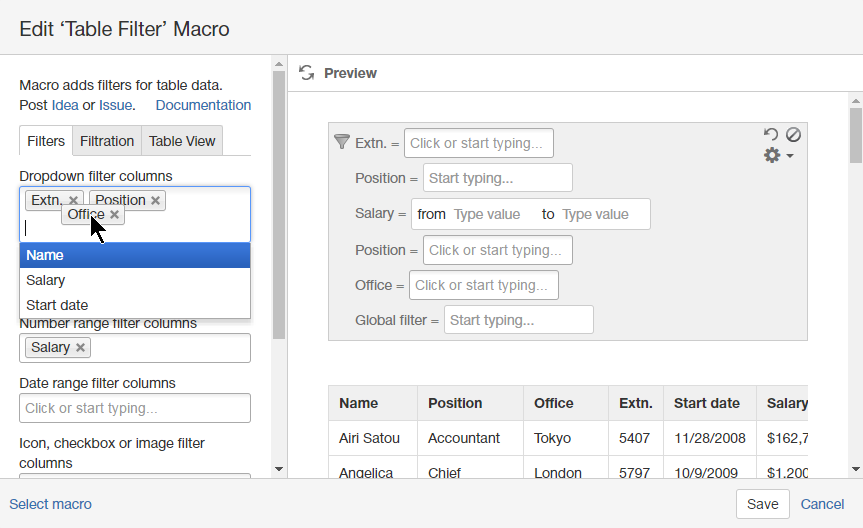Click the funnel filter icon
The height and width of the screenshot is (528, 863).
point(342,142)
